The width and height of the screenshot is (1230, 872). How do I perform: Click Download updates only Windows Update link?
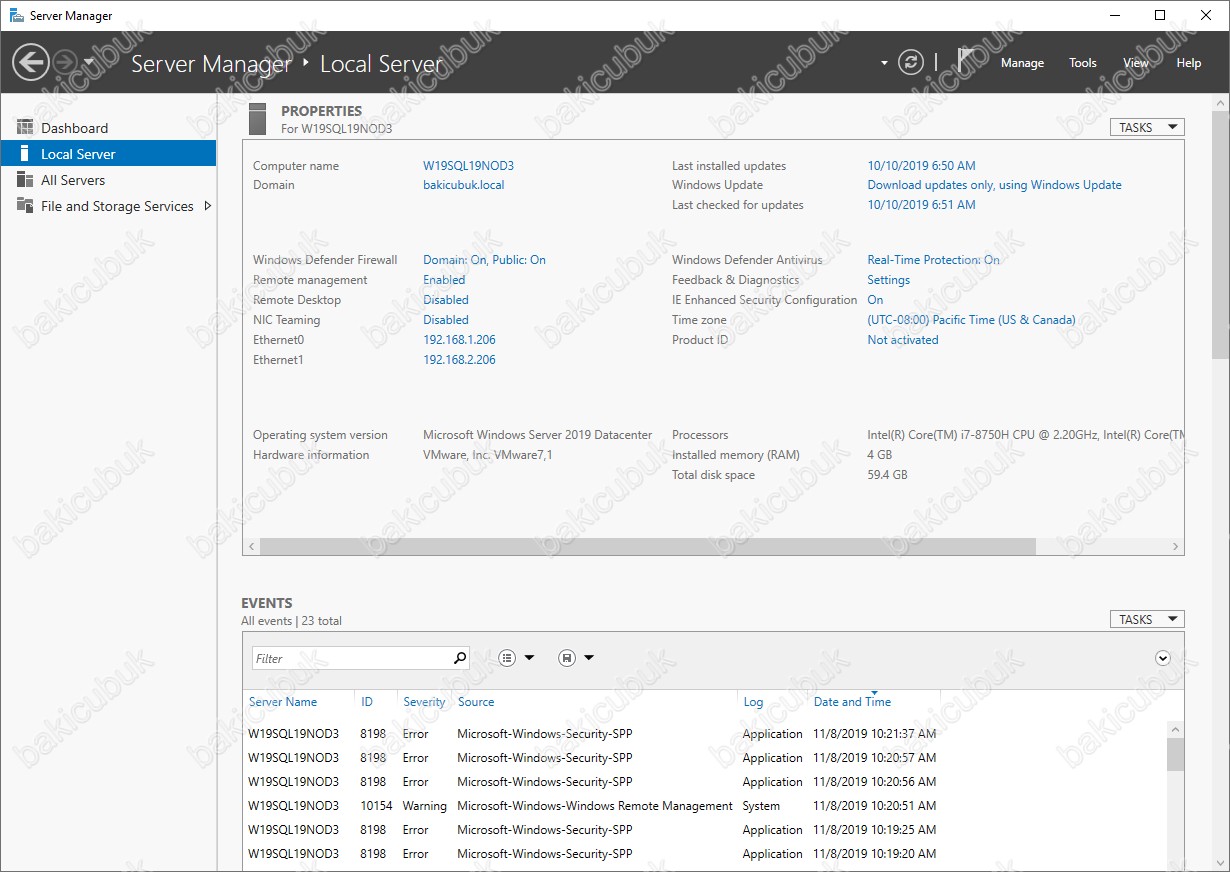(x=994, y=185)
